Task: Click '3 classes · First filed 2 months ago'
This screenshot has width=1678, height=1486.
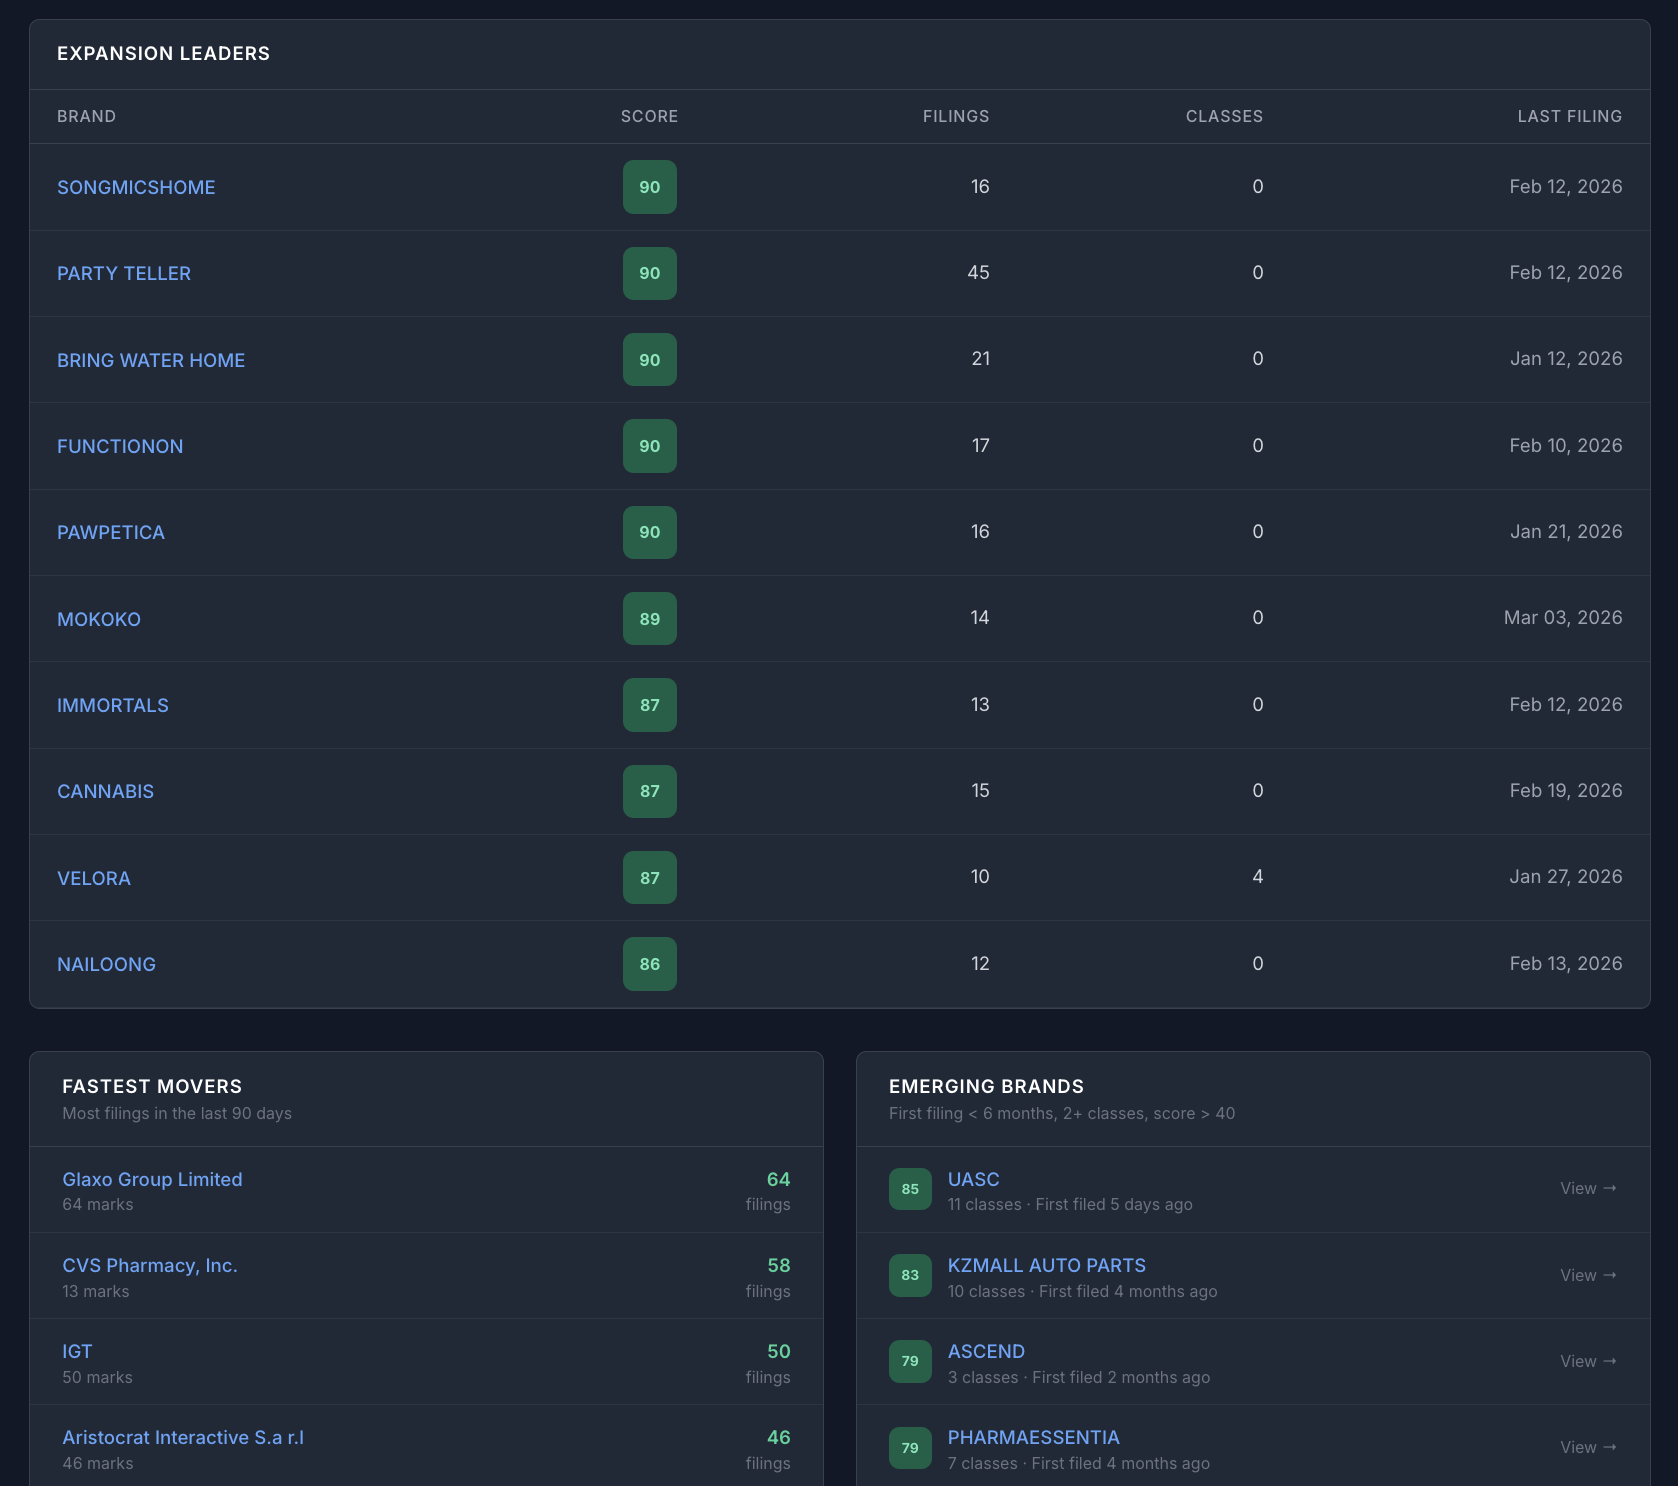Action: (x=1079, y=1377)
